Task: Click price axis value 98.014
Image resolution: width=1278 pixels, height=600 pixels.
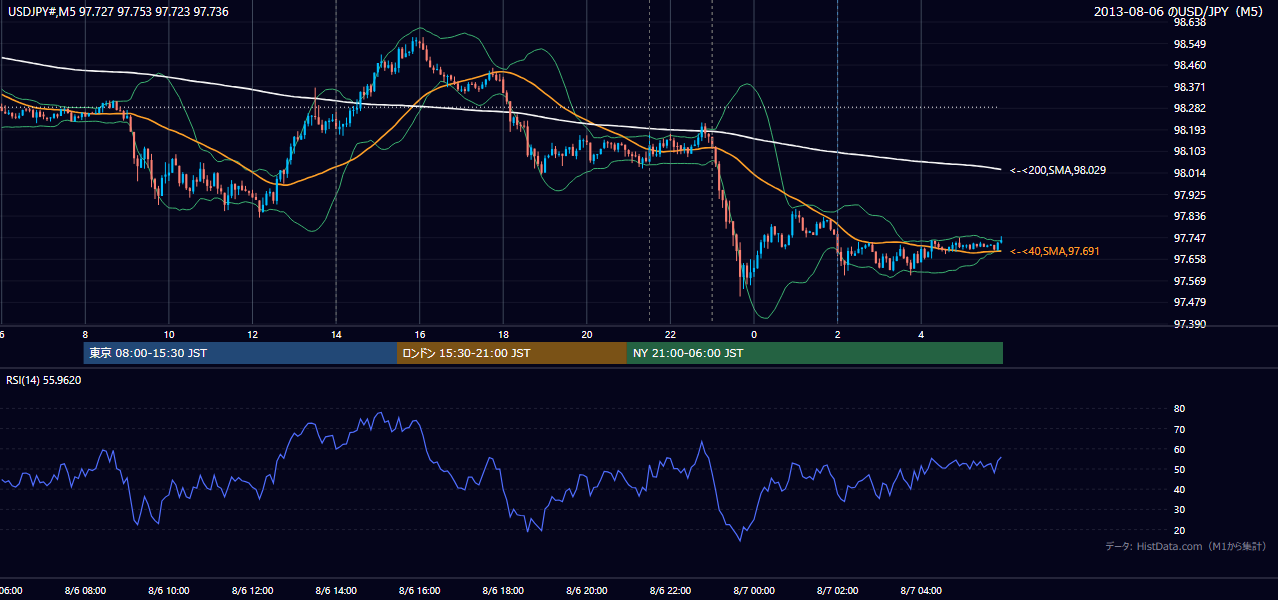Action: pyautogui.click(x=1189, y=173)
